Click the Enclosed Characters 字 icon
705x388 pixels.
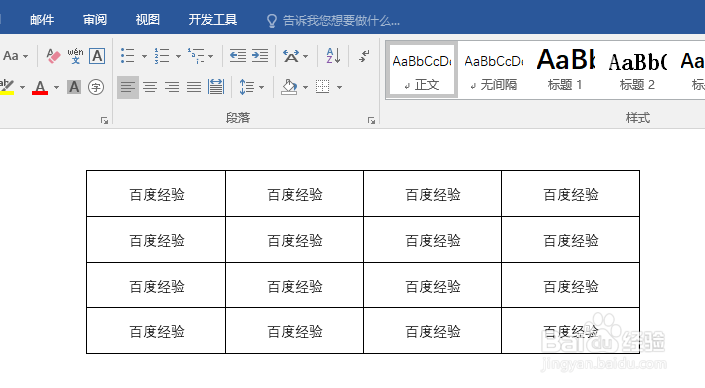coord(96,87)
